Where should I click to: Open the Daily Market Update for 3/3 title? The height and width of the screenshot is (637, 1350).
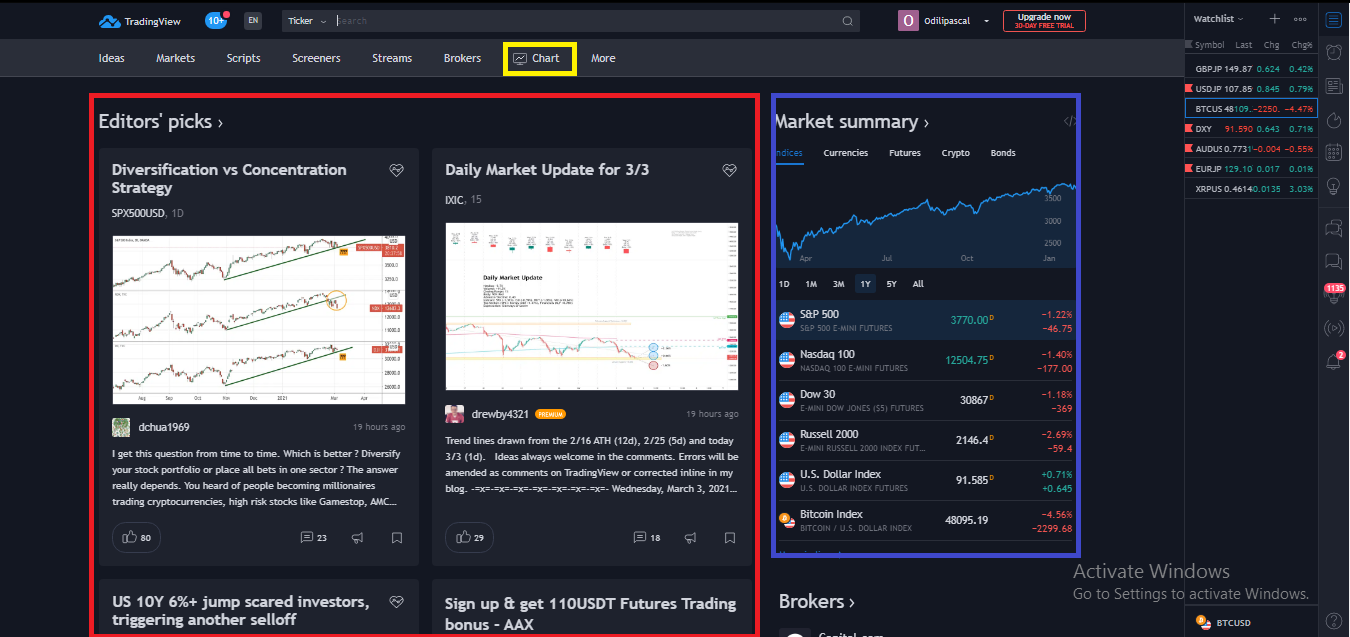(x=547, y=170)
